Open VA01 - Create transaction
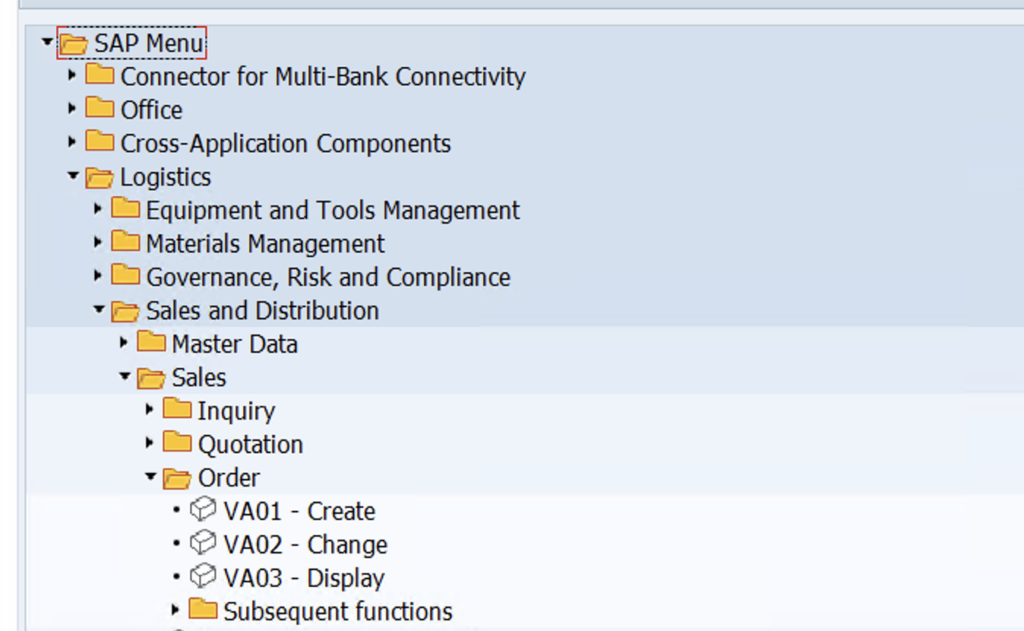Image resolution: width=1024 pixels, height=631 pixels. (299, 511)
